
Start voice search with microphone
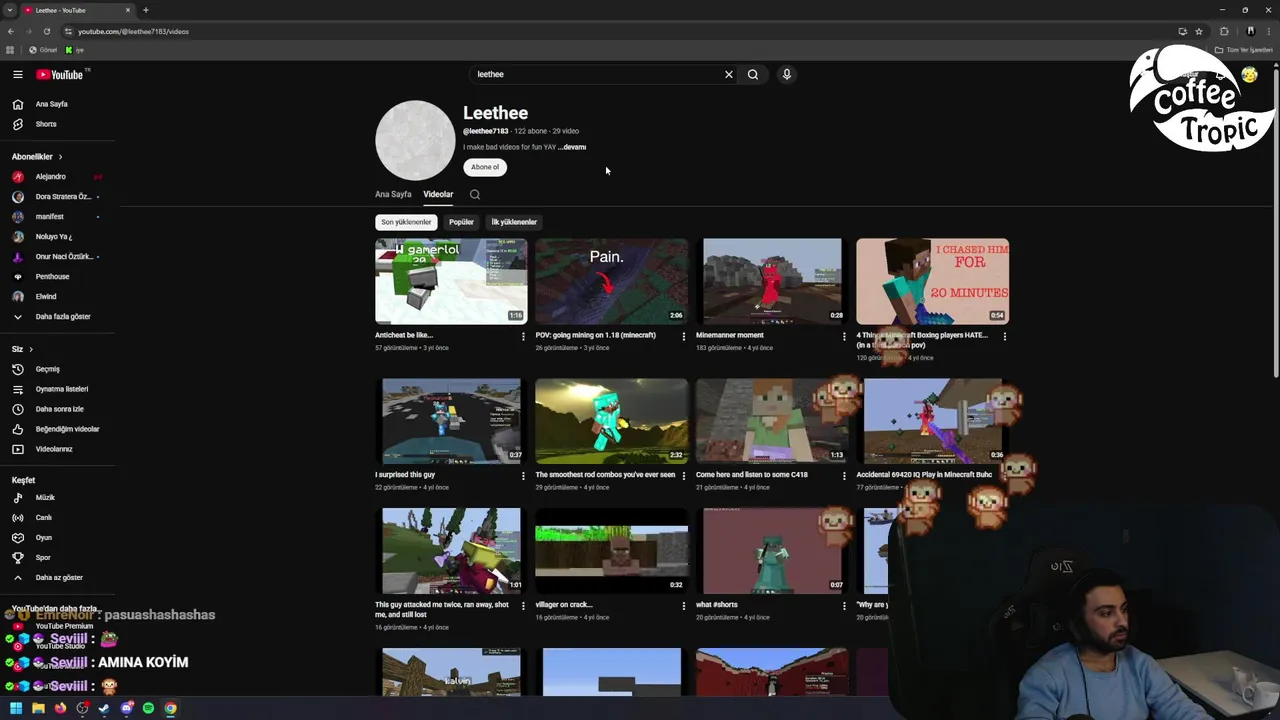tap(787, 74)
